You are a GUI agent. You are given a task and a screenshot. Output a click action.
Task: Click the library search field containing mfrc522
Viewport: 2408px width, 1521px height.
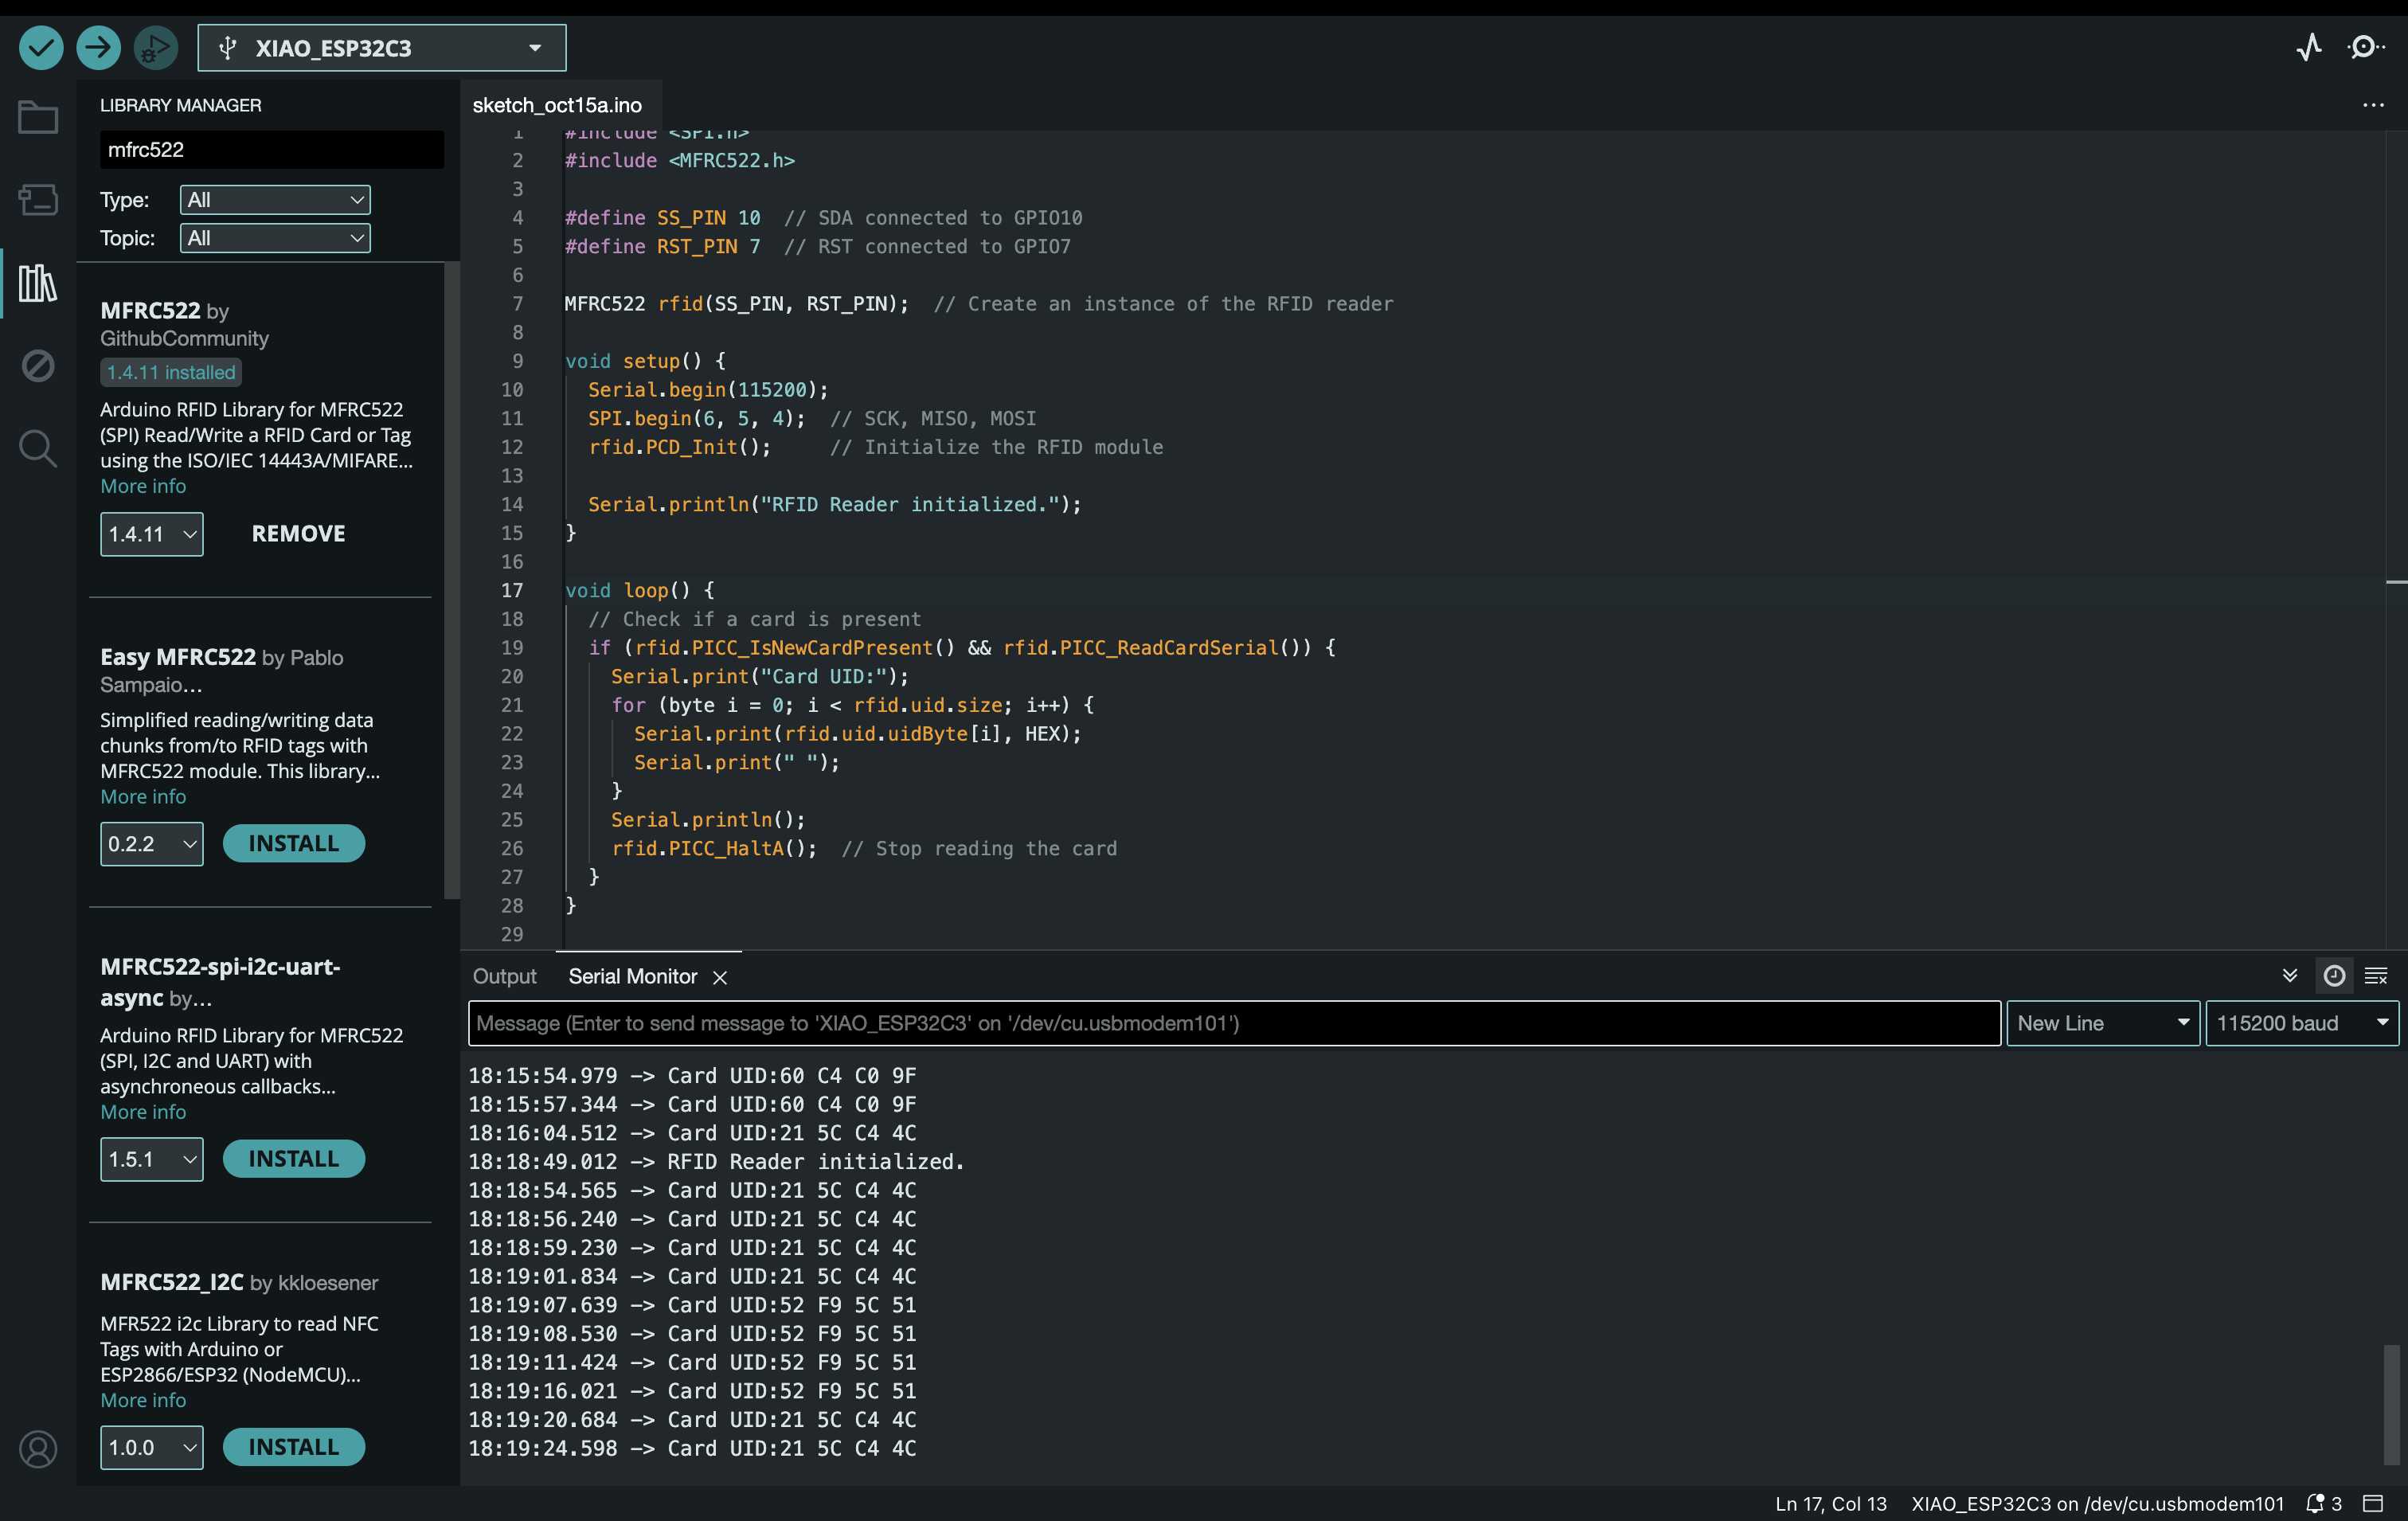tap(272, 150)
